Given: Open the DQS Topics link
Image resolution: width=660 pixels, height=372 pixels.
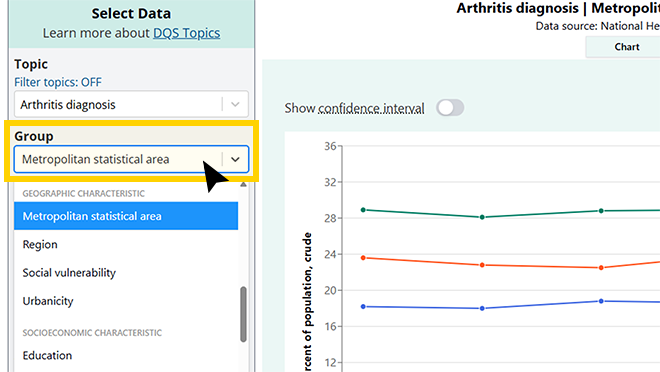Looking at the screenshot, I should 186,33.
